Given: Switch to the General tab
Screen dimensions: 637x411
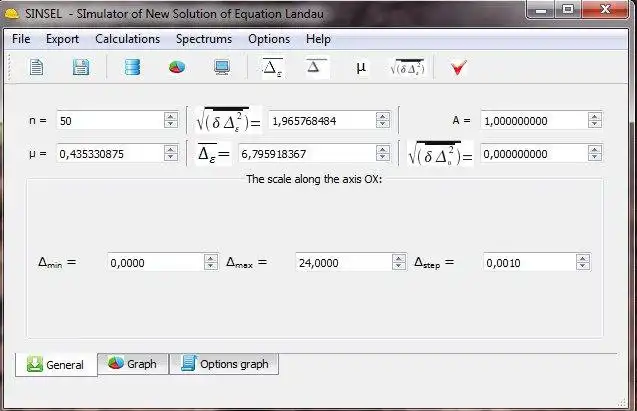Looking at the screenshot, I should pyautogui.click(x=56, y=364).
